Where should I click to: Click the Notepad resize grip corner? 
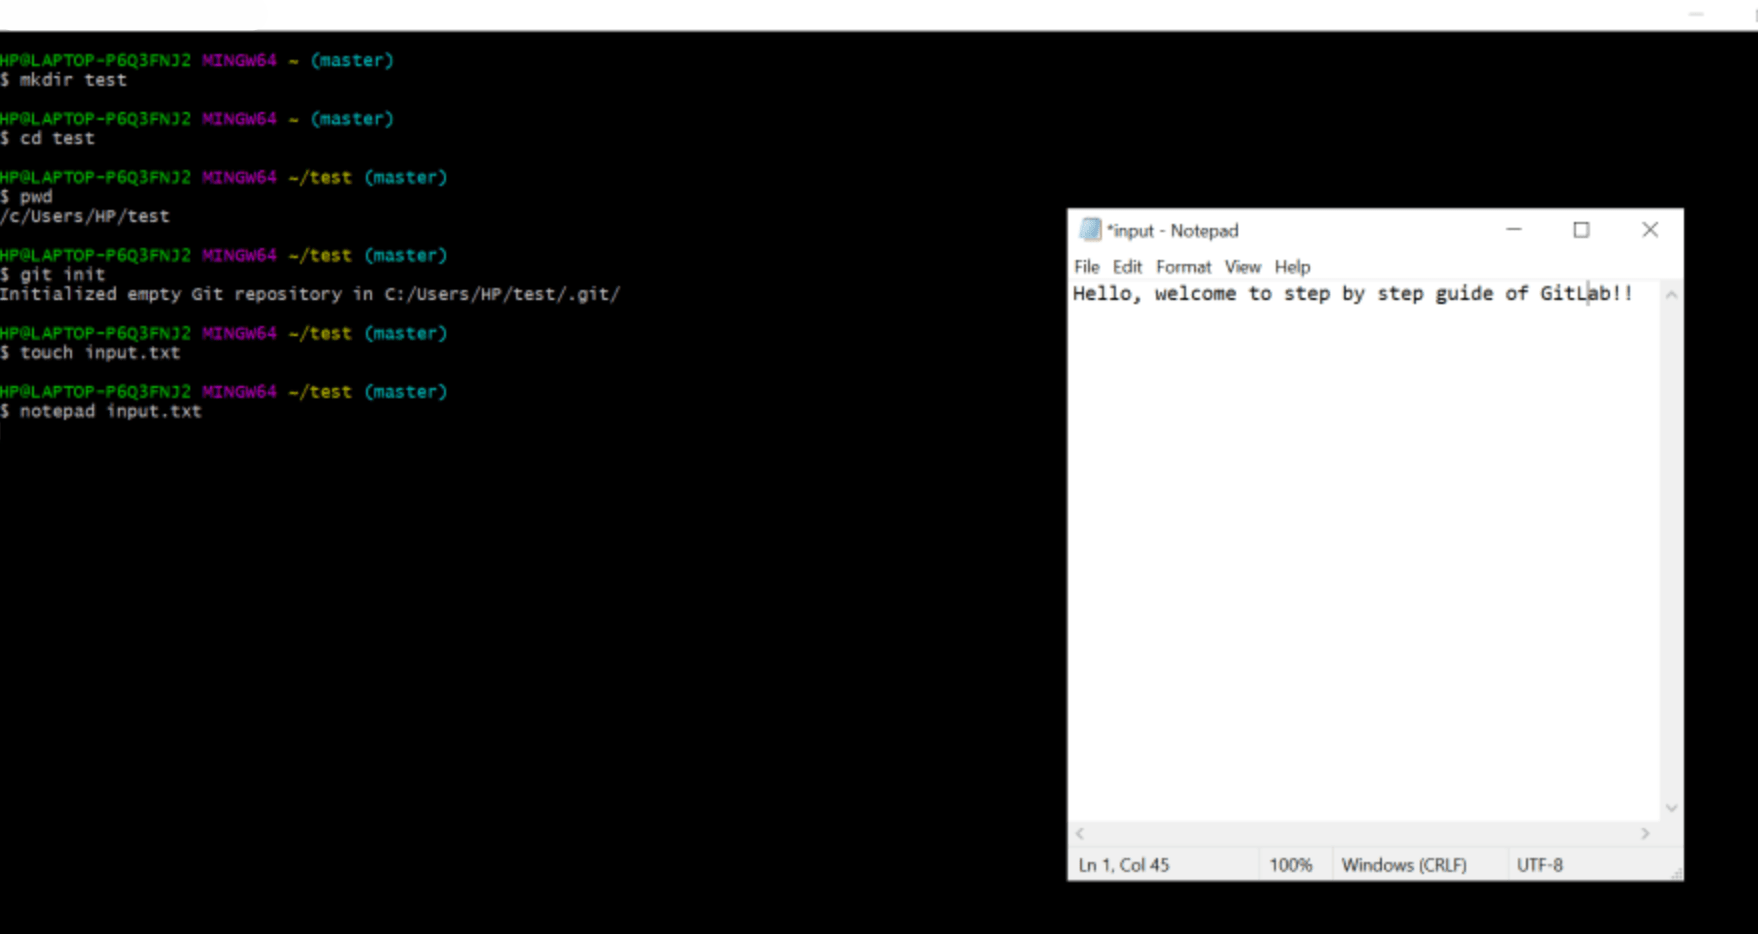click(1675, 873)
